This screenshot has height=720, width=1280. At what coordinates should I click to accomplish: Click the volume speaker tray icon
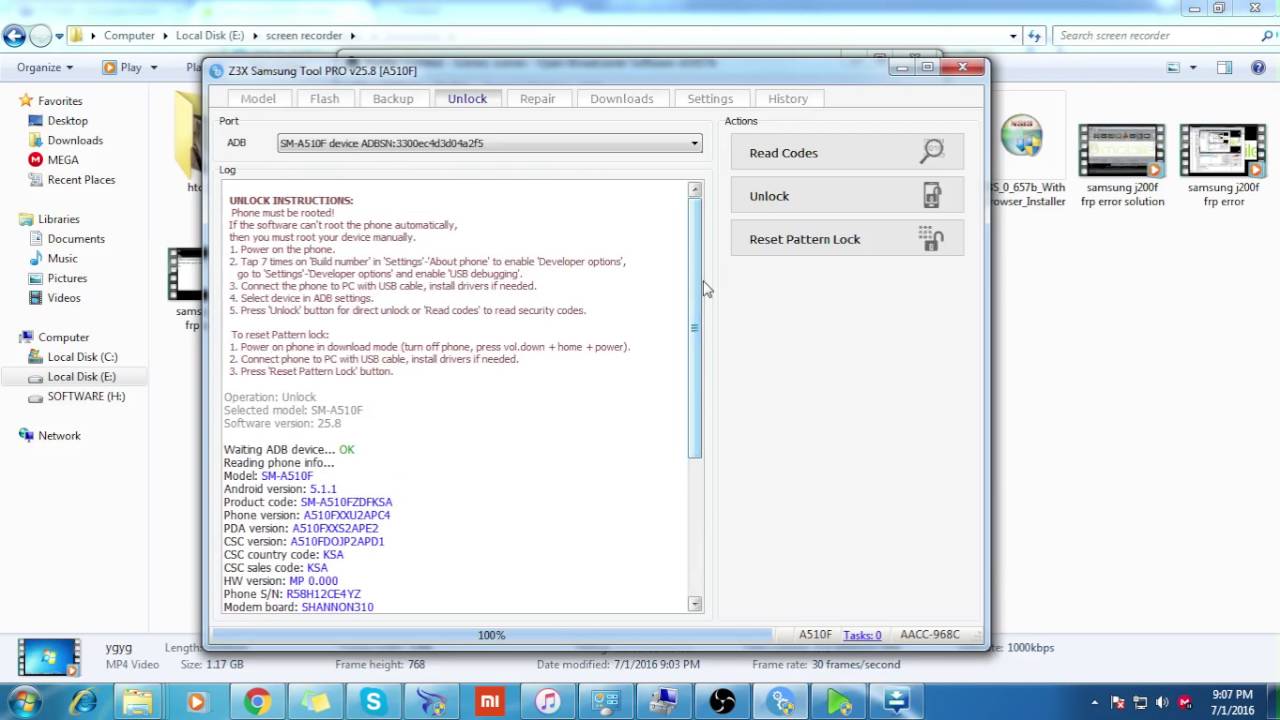tap(1162, 702)
